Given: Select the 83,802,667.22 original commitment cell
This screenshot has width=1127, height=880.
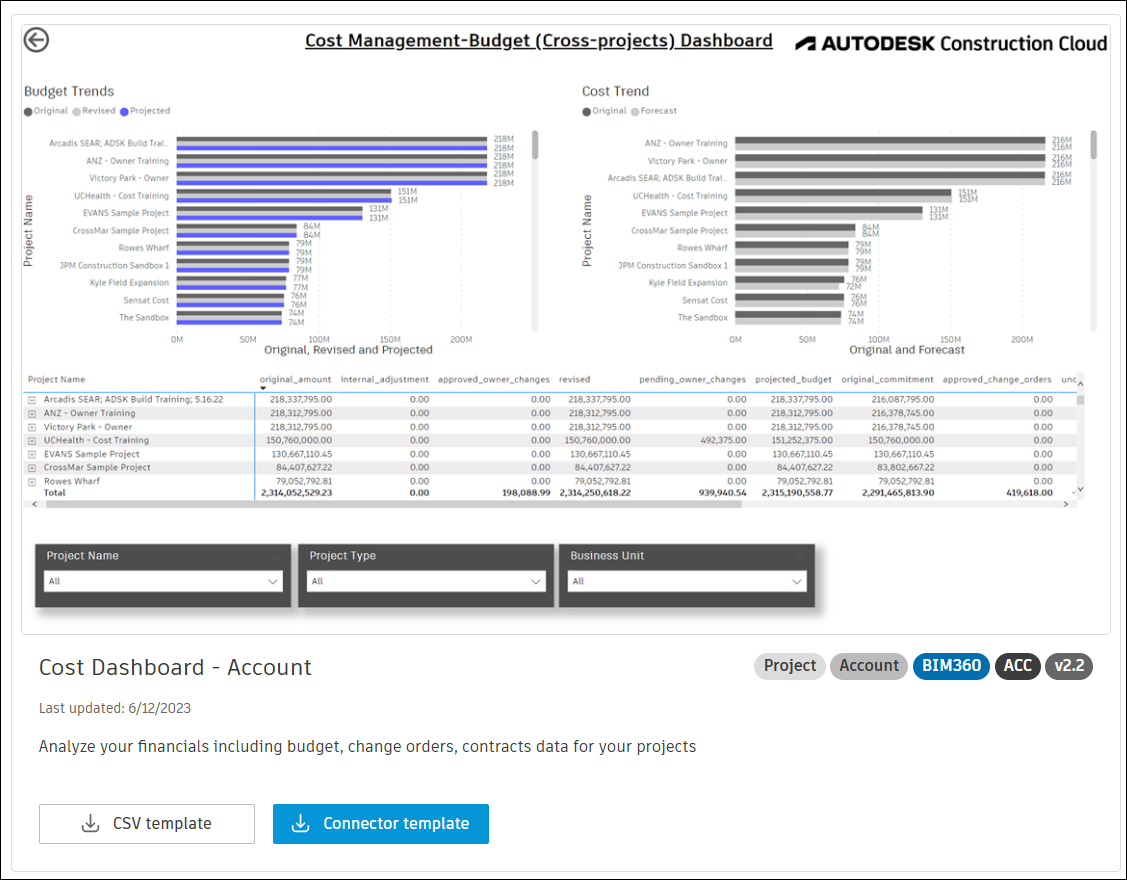Looking at the screenshot, I should click(x=906, y=468).
